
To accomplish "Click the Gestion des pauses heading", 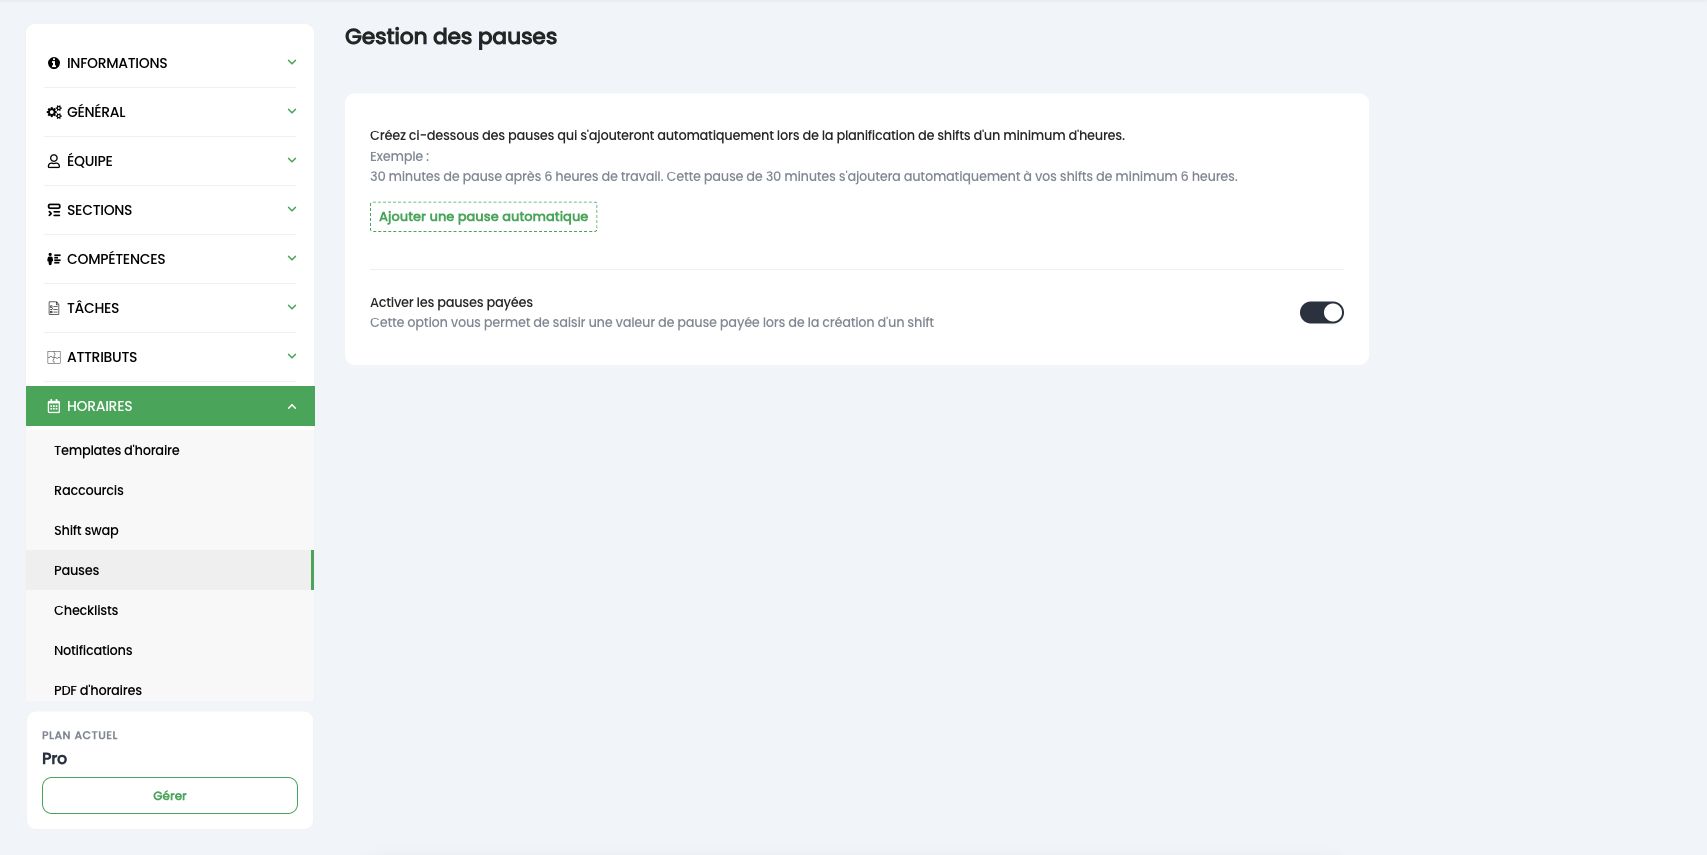I will (451, 37).
